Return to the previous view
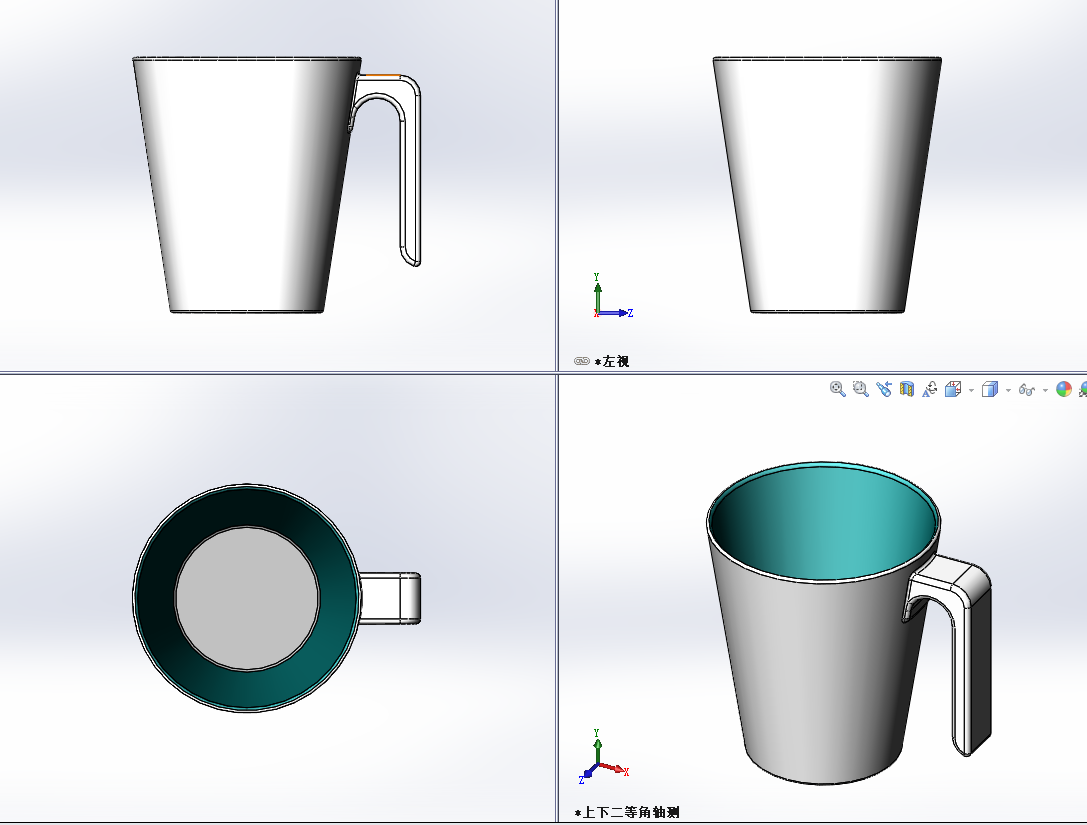The width and height of the screenshot is (1087, 825). pos(883,389)
